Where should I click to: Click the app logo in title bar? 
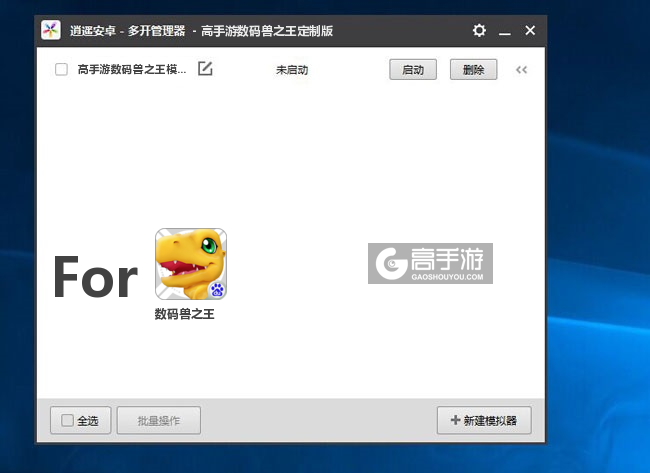point(51,30)
